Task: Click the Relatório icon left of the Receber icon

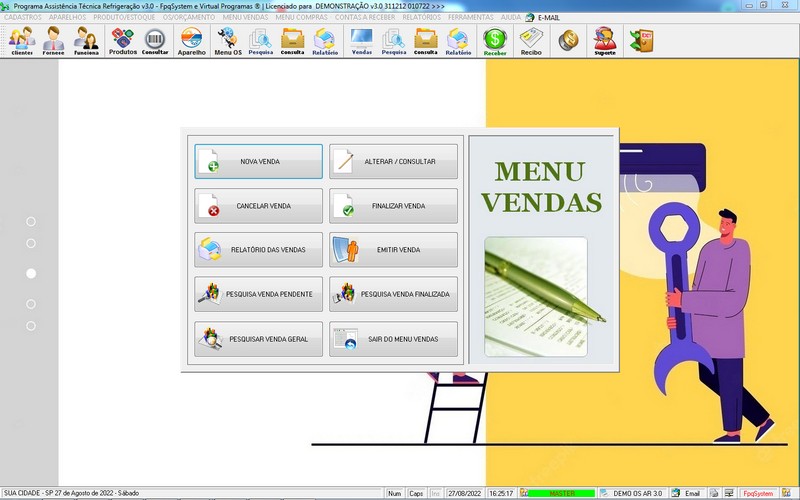Action: (x=458, y=41)
